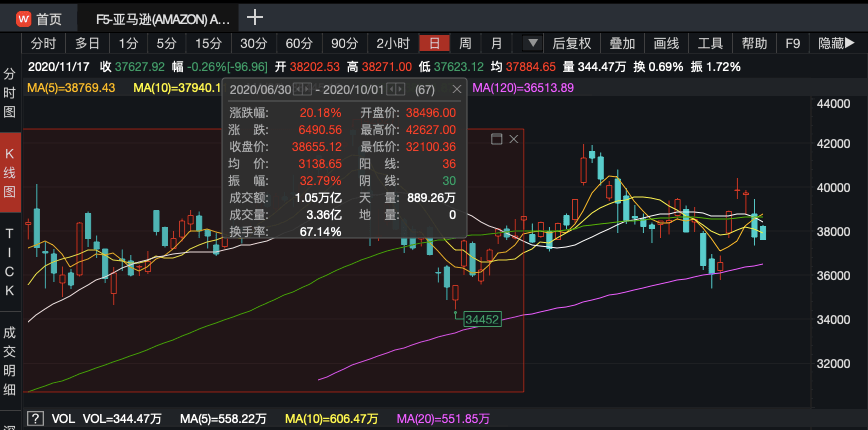Select the 60分 timeframe
This screenshot has width=868, height=430.
[299, 44]
